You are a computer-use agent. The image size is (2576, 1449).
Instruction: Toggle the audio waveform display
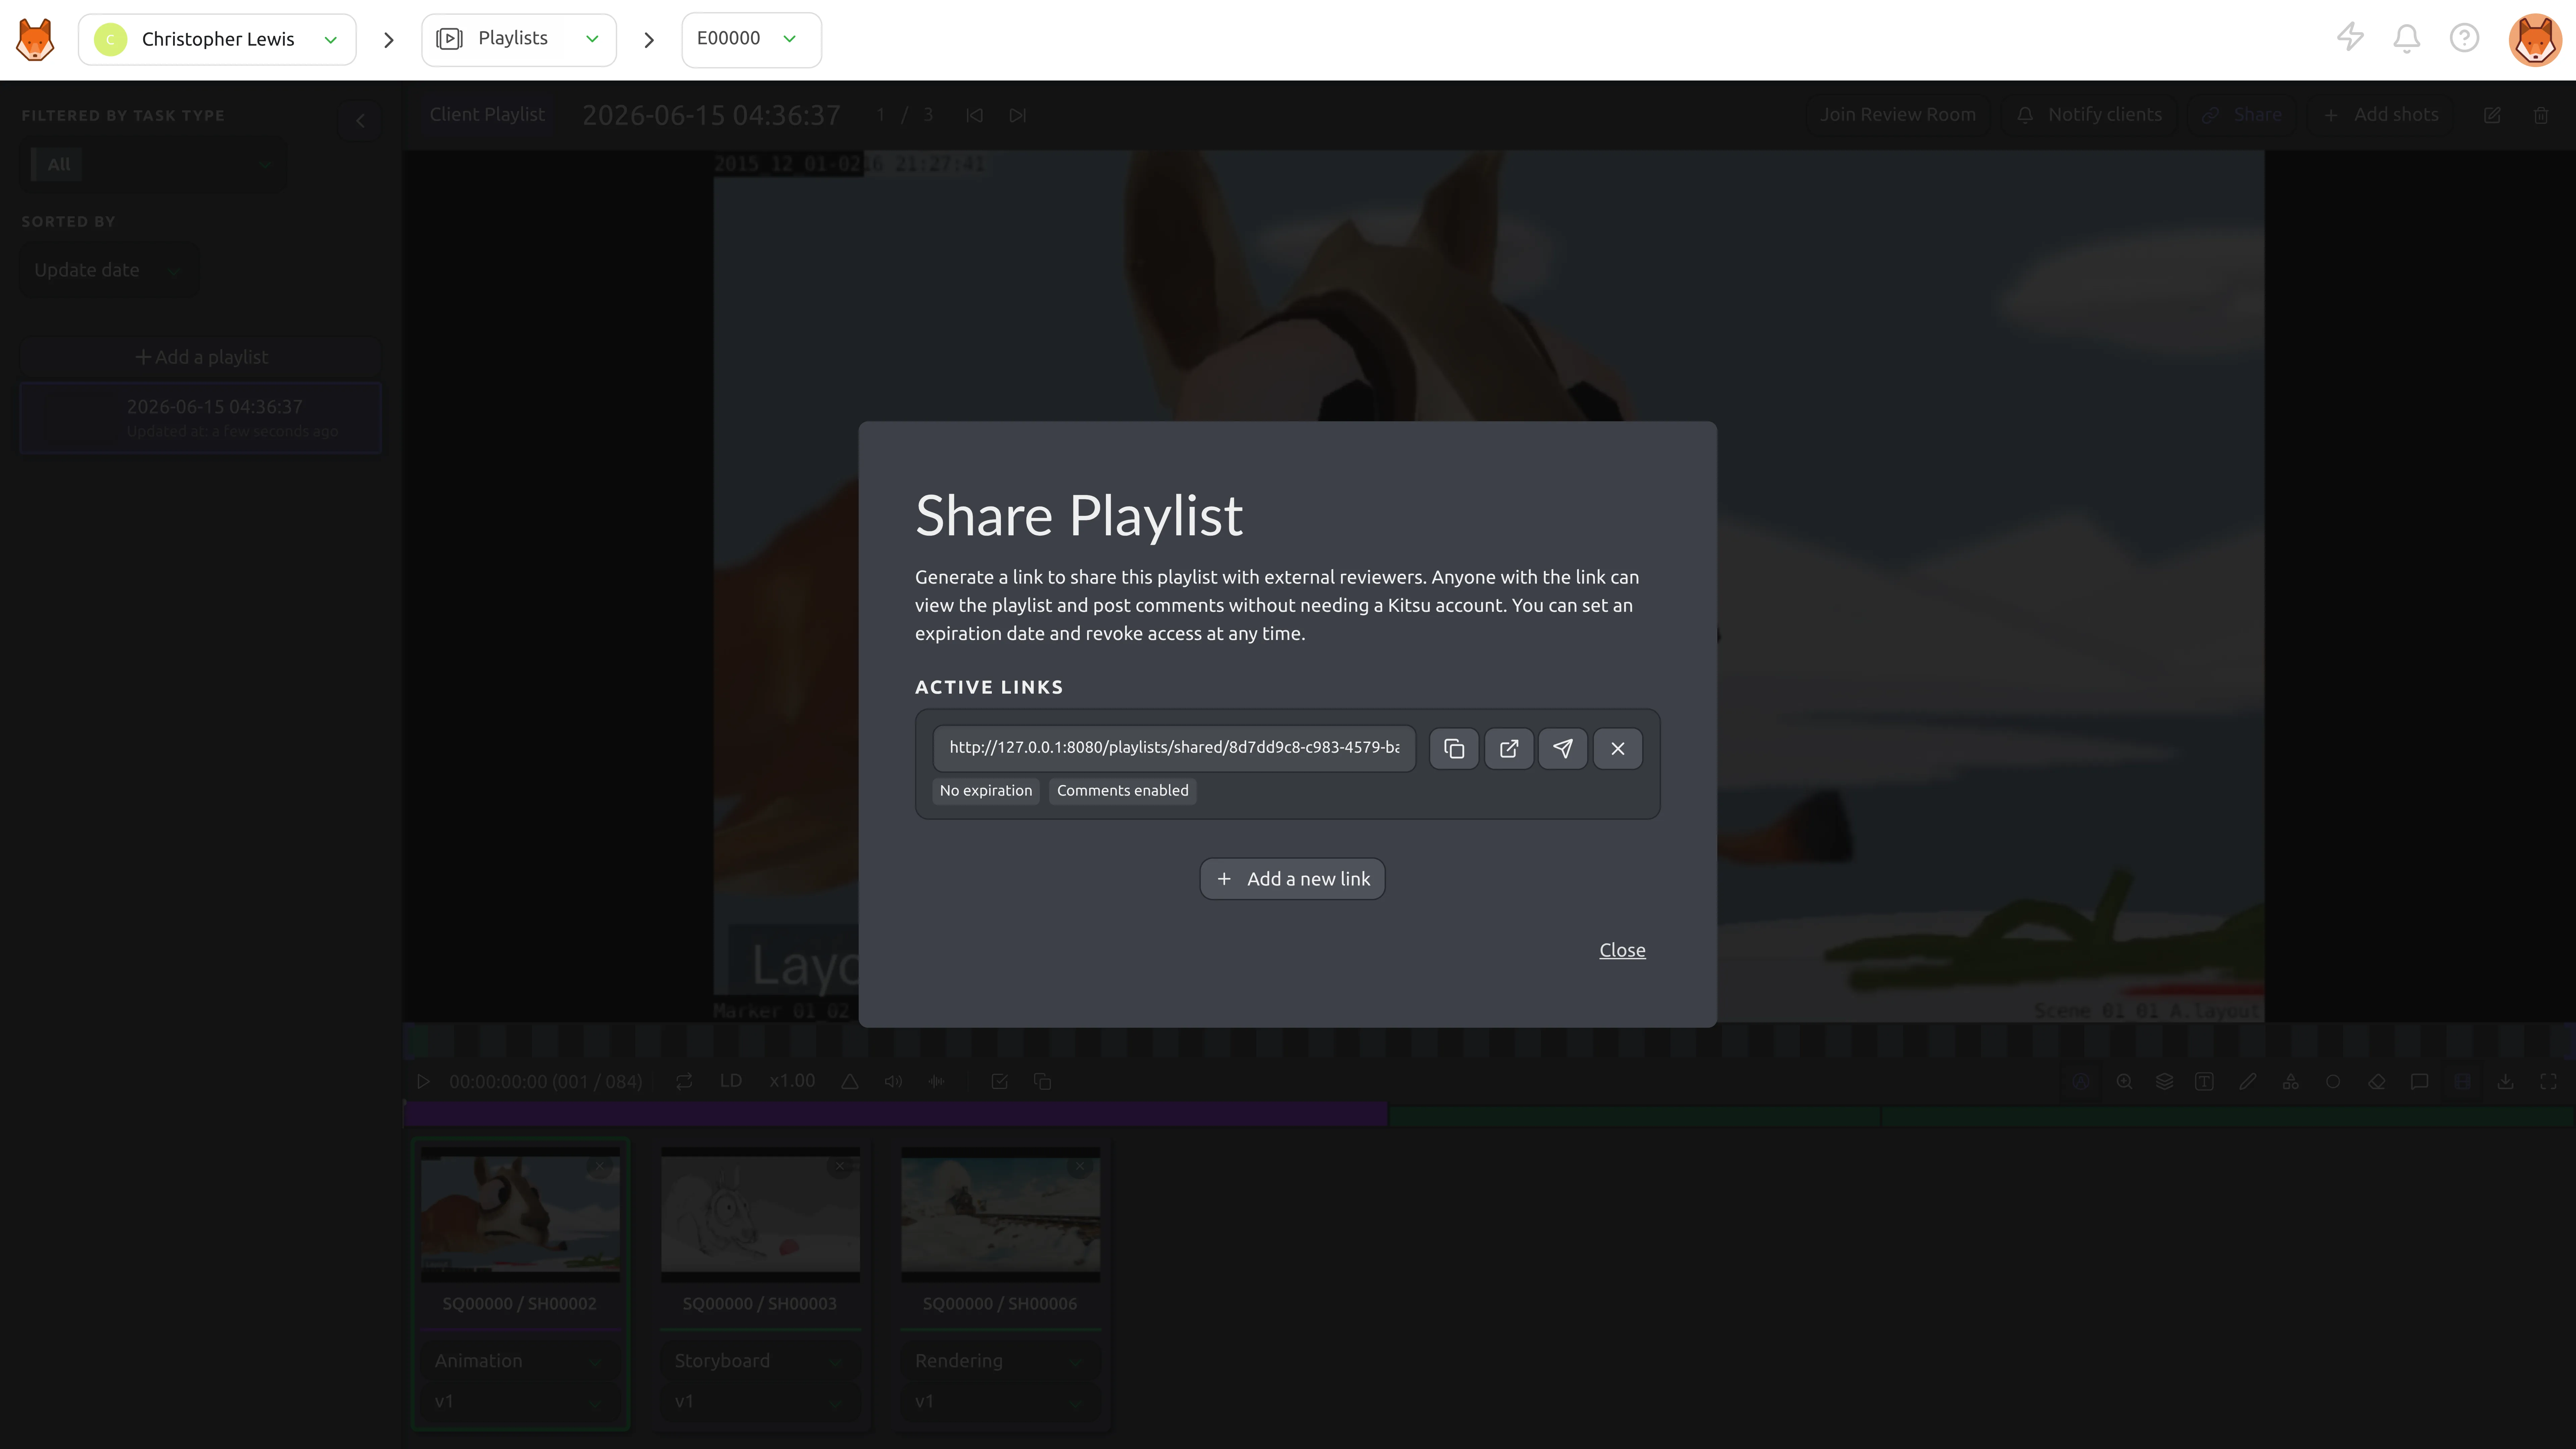coord(936,1082)
